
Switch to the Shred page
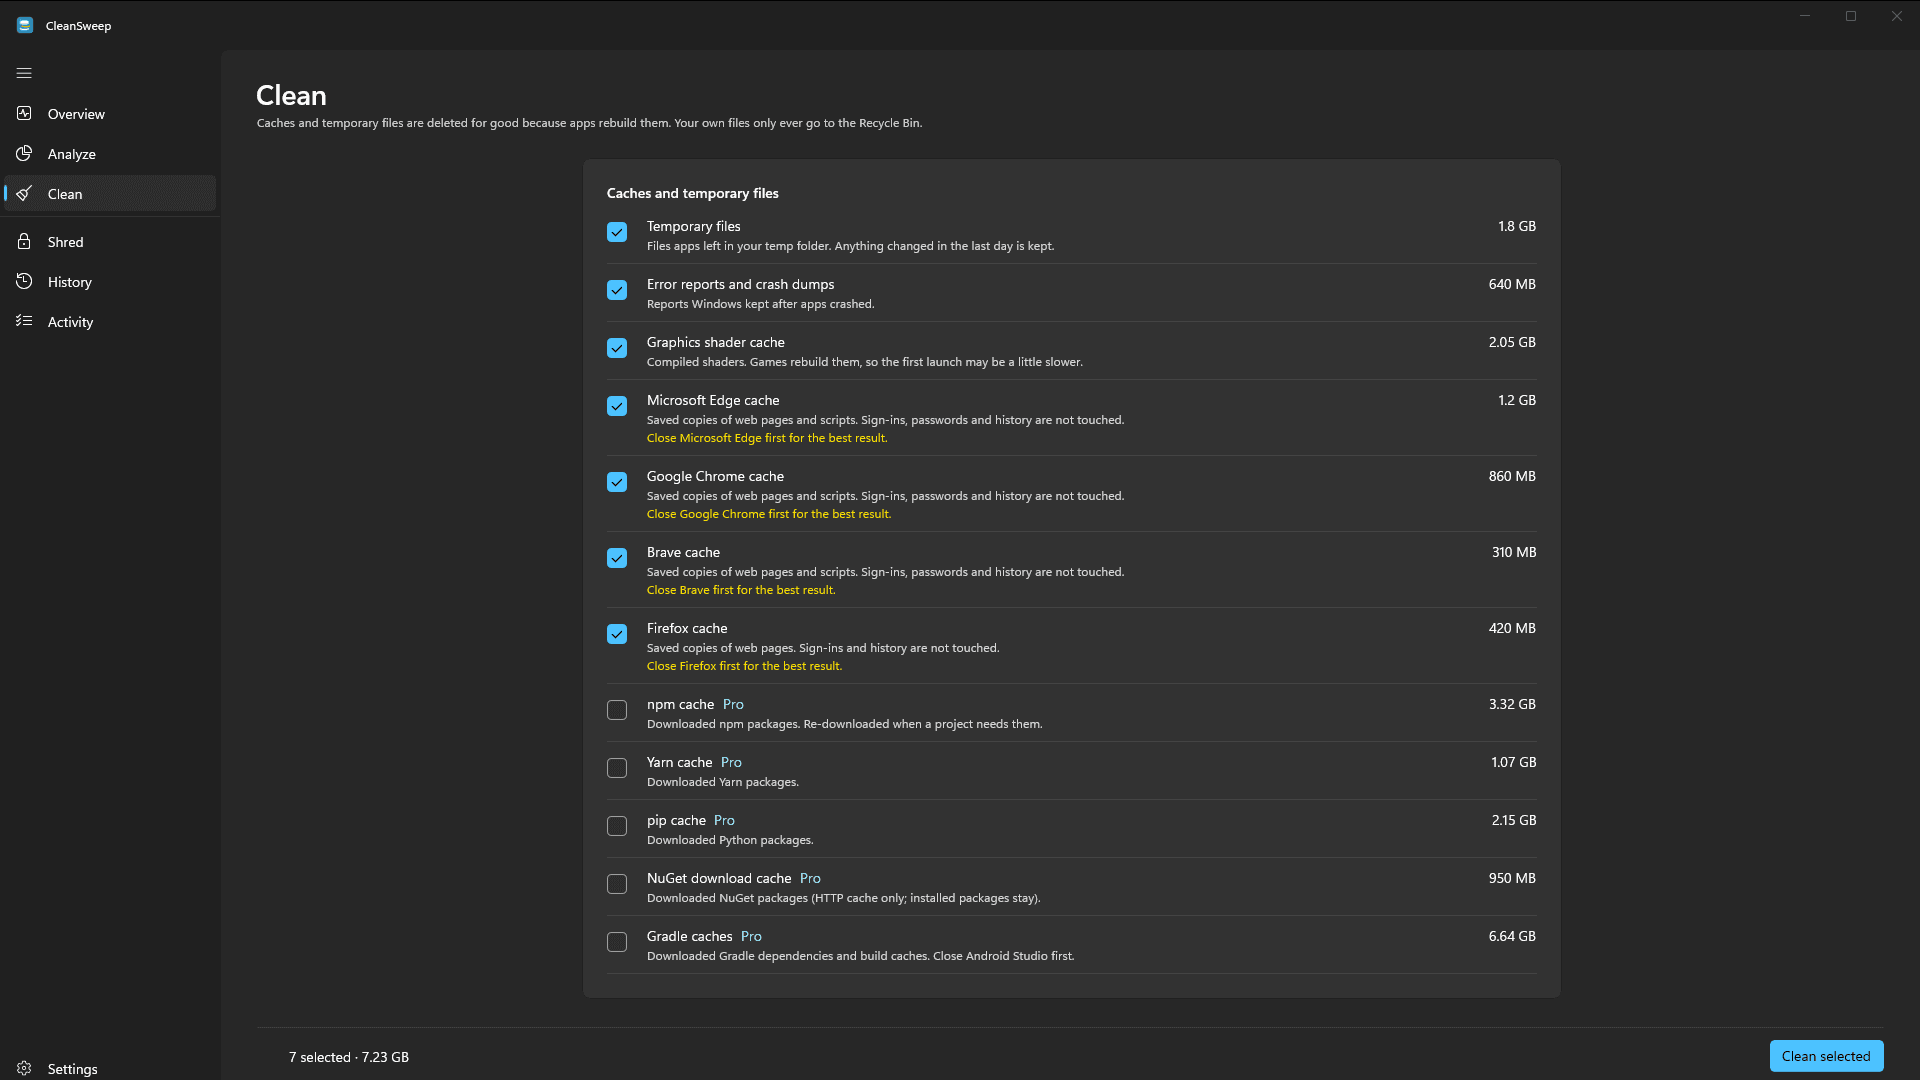pyautogui.click(x=110, y=242)
